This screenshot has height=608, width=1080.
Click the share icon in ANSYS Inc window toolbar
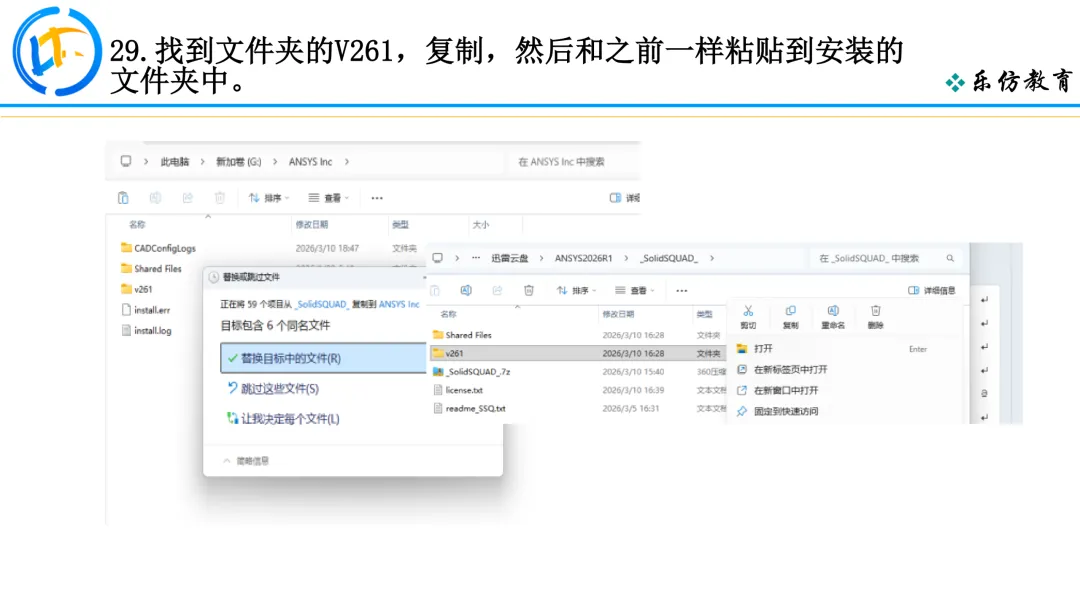(x=187, y=198)
